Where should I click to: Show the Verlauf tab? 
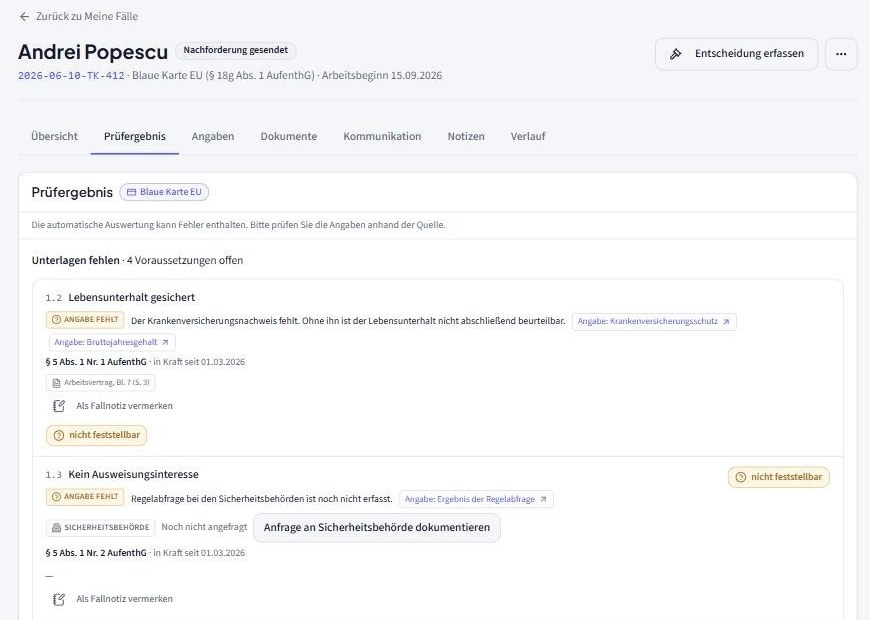[x=528, y=137]
